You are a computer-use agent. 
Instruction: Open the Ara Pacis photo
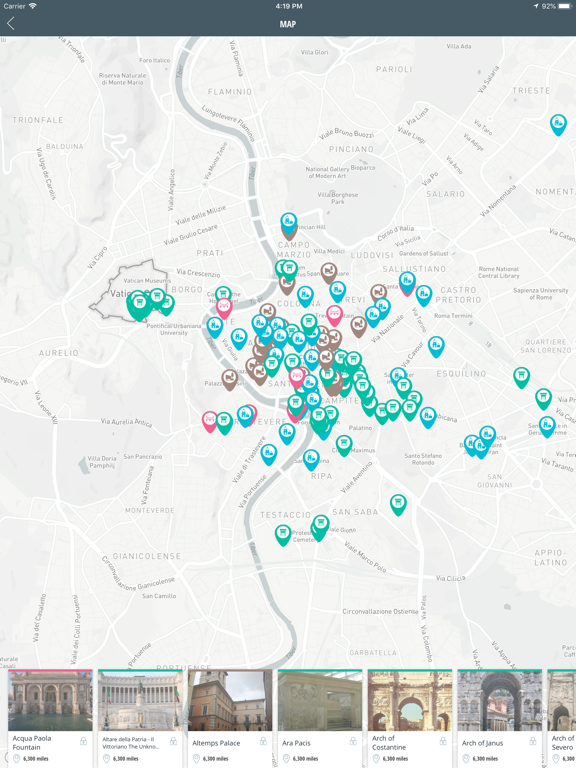[x=320, y=701]
